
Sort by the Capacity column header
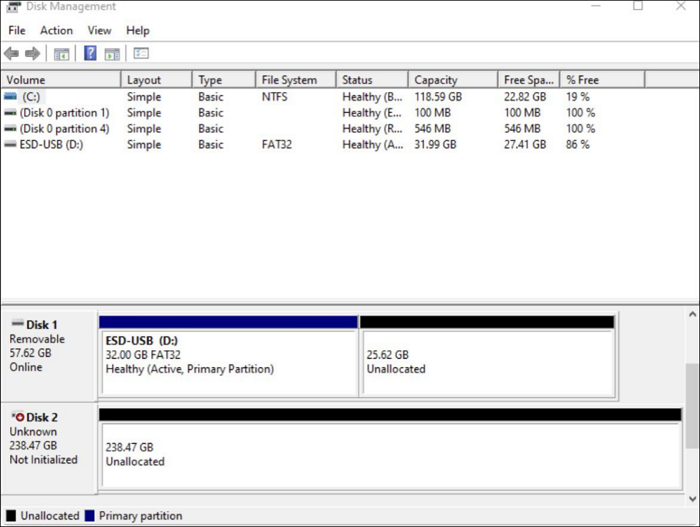(x=450, y=80)
